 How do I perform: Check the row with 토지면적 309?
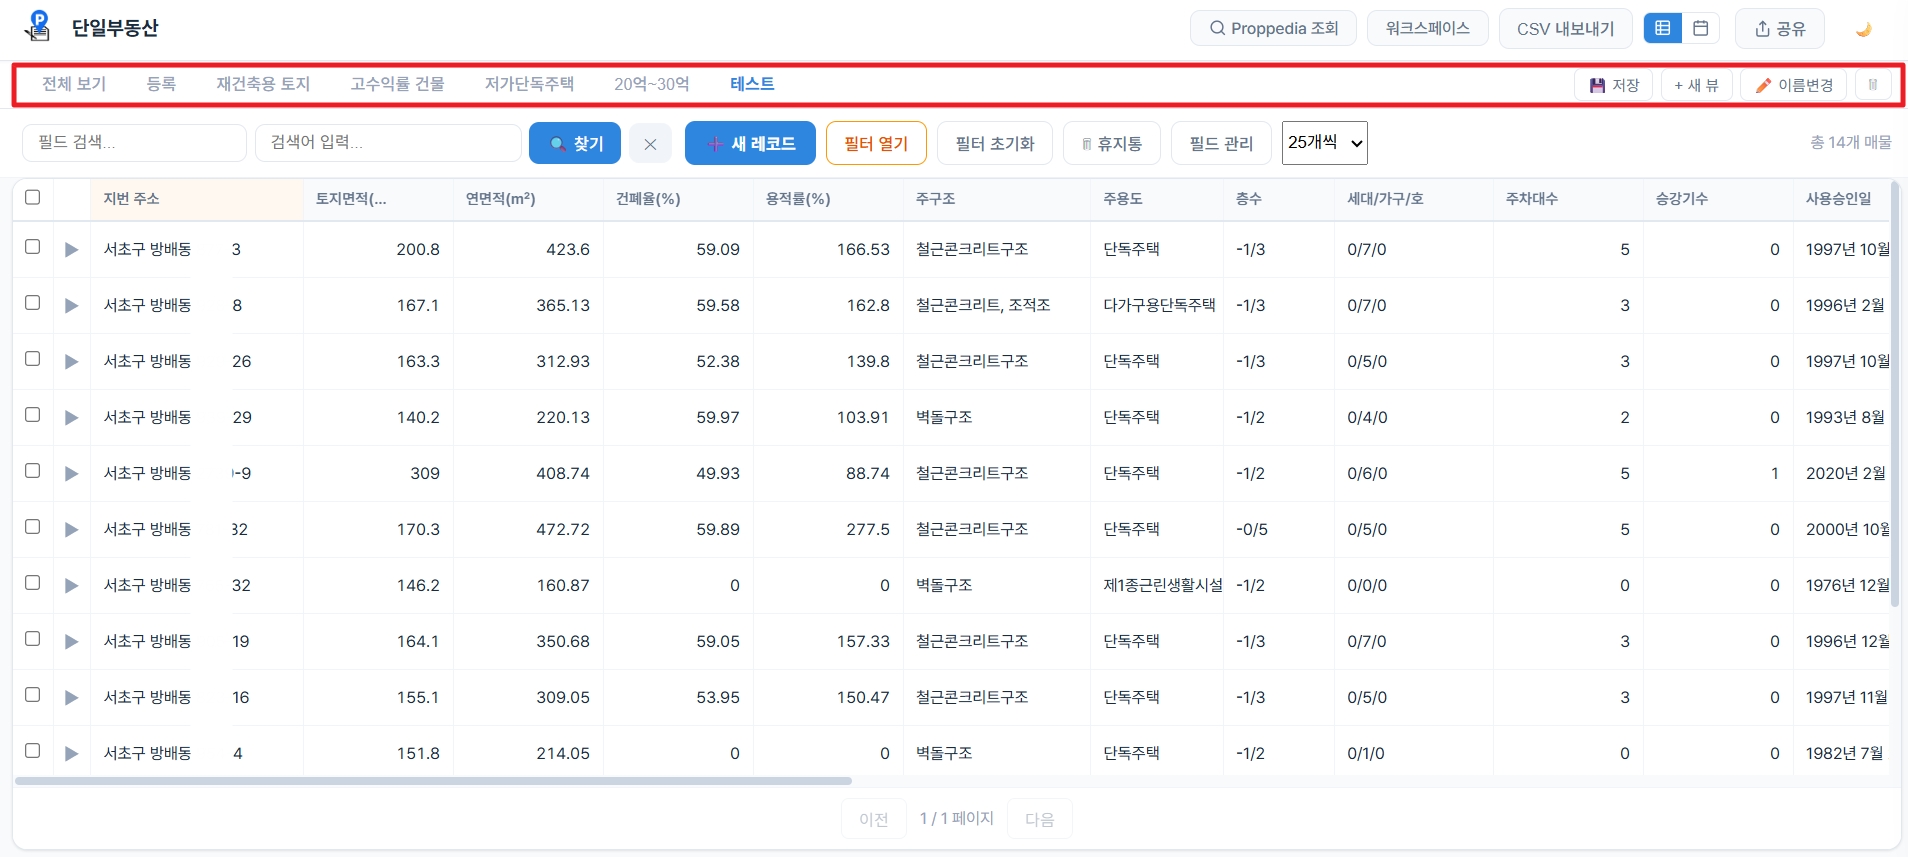tap(32, 470)
